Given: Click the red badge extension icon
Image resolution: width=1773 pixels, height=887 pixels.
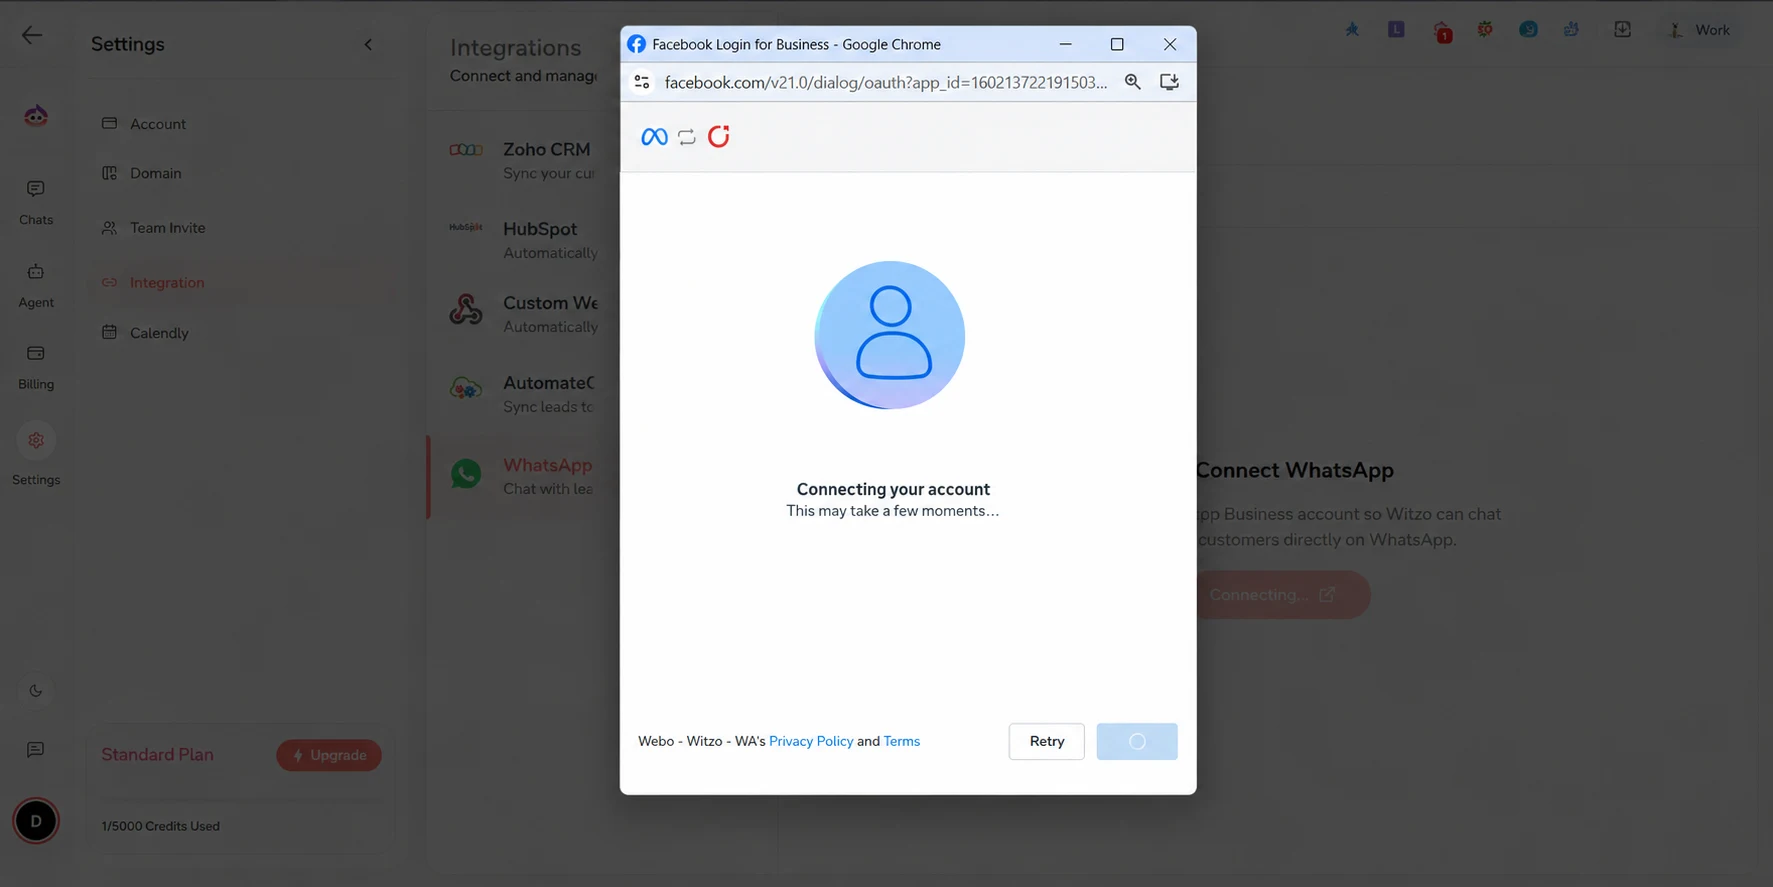Looking at the screenshot, I should pyautogui.click(x=1442, y=32).
